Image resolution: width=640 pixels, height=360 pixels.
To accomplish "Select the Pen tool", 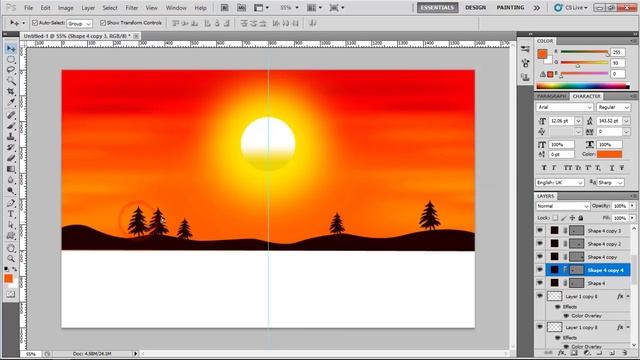I will (11, 203).
